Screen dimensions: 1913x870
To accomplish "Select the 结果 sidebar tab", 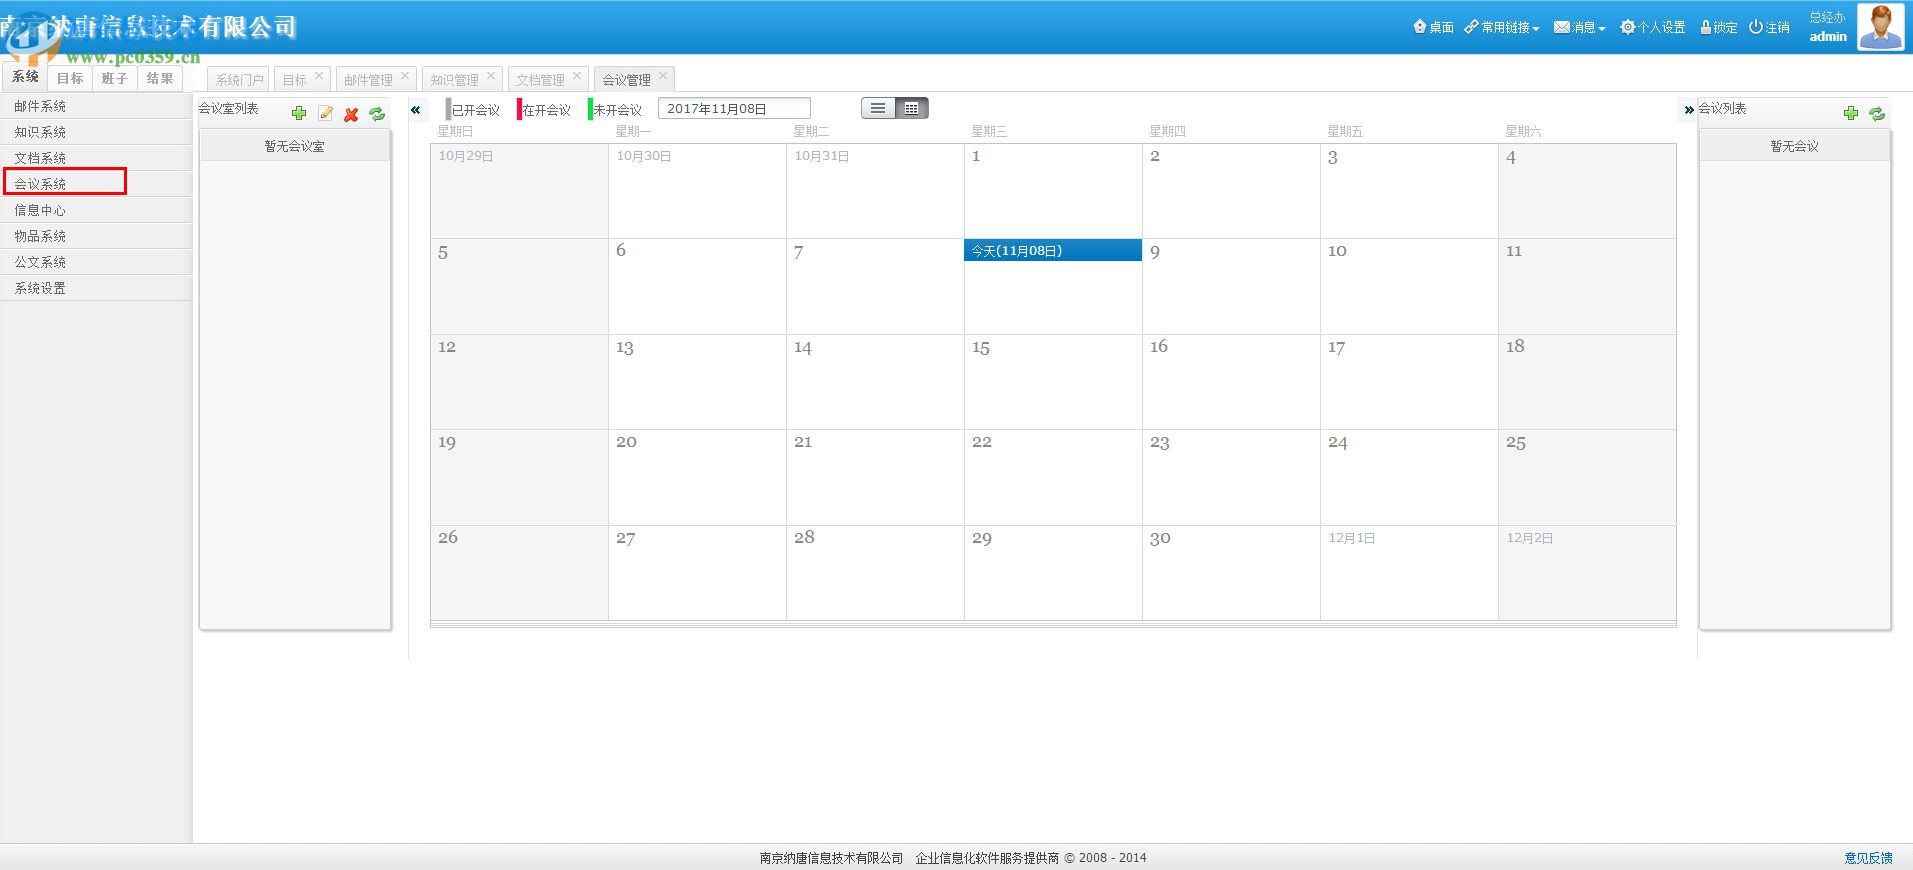I will click(160, 78).
